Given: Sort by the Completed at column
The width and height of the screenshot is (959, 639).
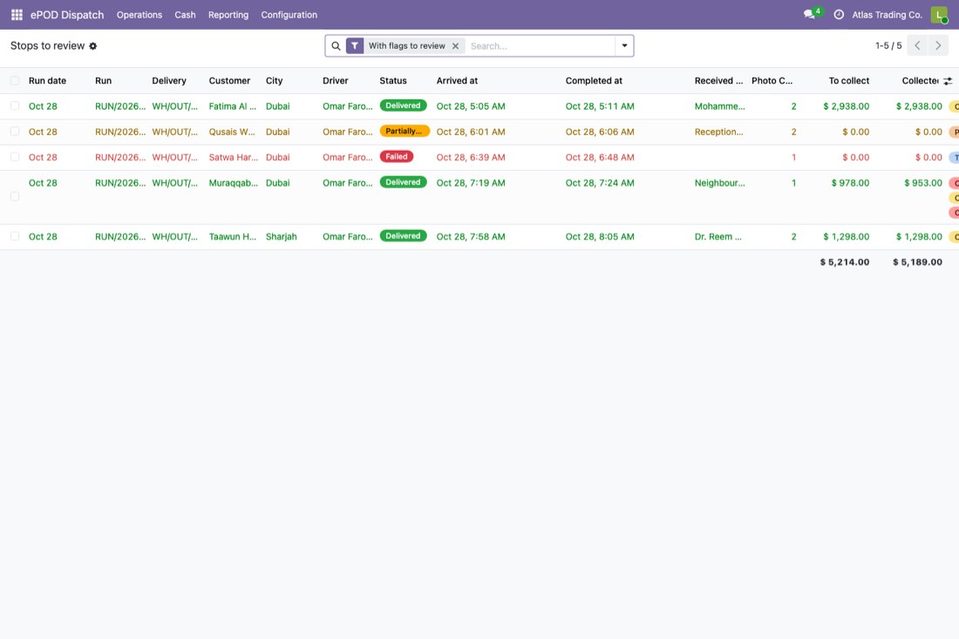Looking at the screenshot, I should click(593, 81).
